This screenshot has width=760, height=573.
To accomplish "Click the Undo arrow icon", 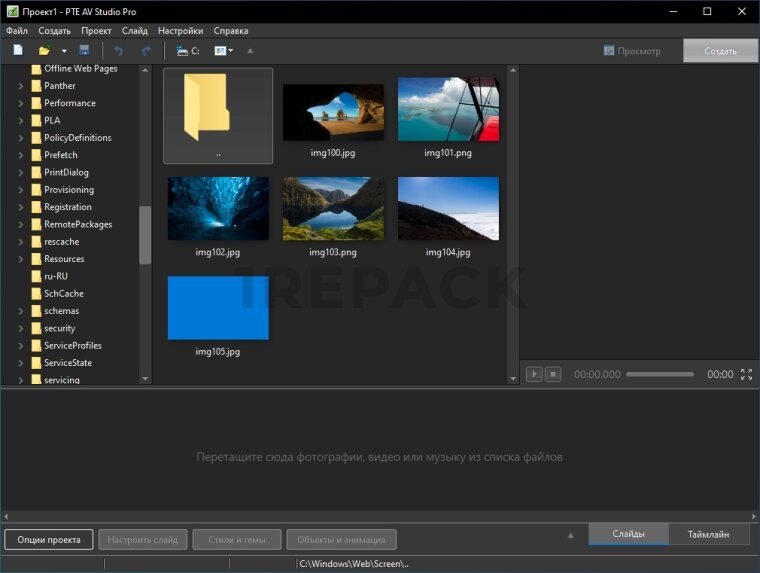I will pyautogui.click(x=118, y=50).
